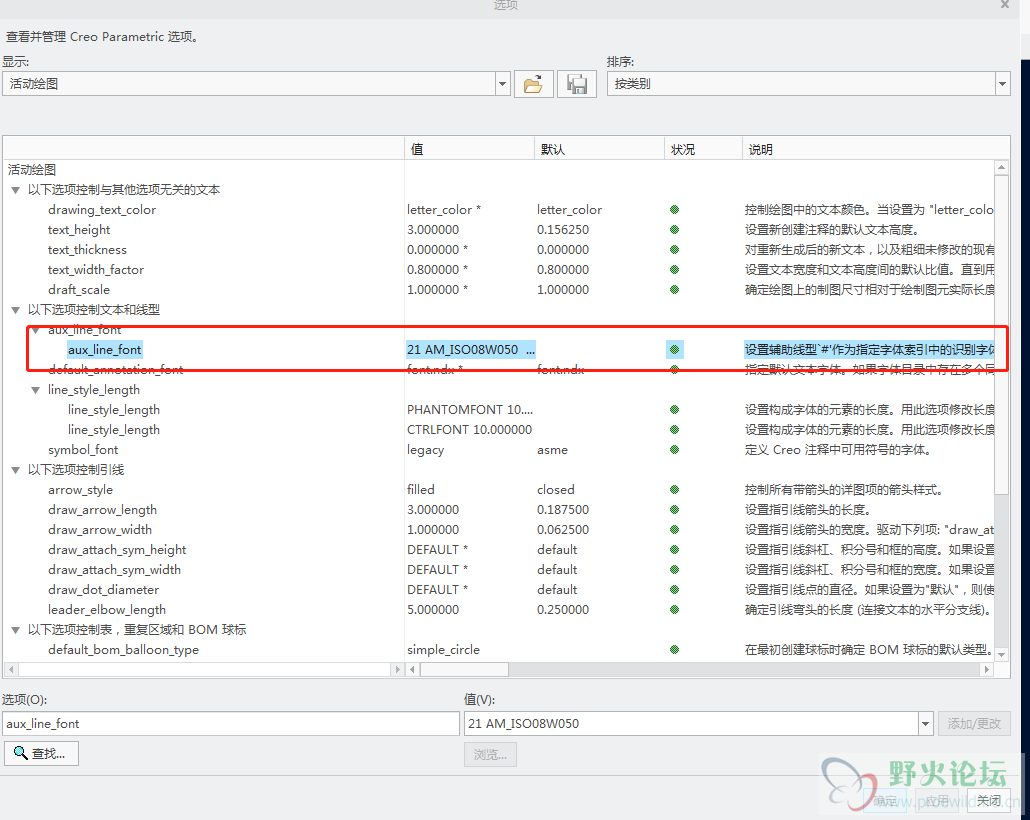Image resolution: width=1030 pixels, height=820 pixels.
Task: Click the green status dot for symbol_font
Action: click(674, 449)
